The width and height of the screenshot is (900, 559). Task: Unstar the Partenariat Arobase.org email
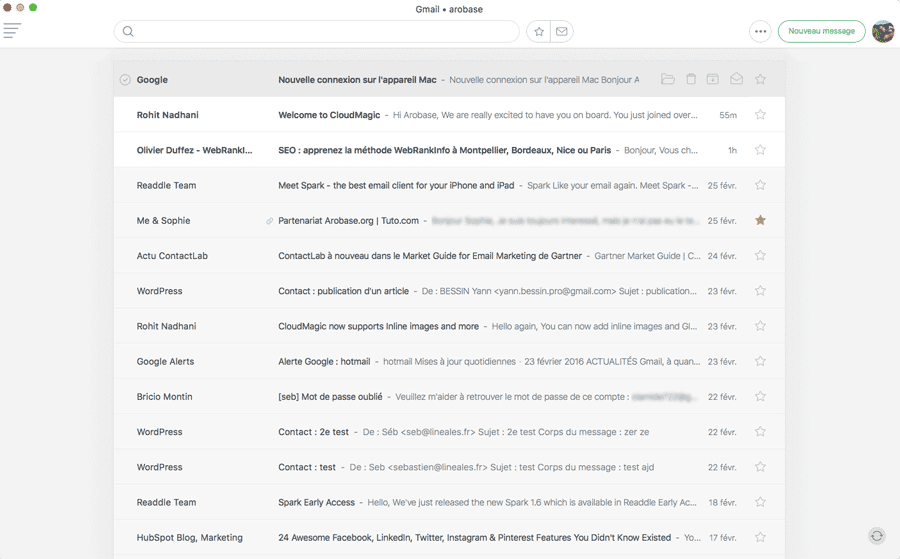coord(761,220)
